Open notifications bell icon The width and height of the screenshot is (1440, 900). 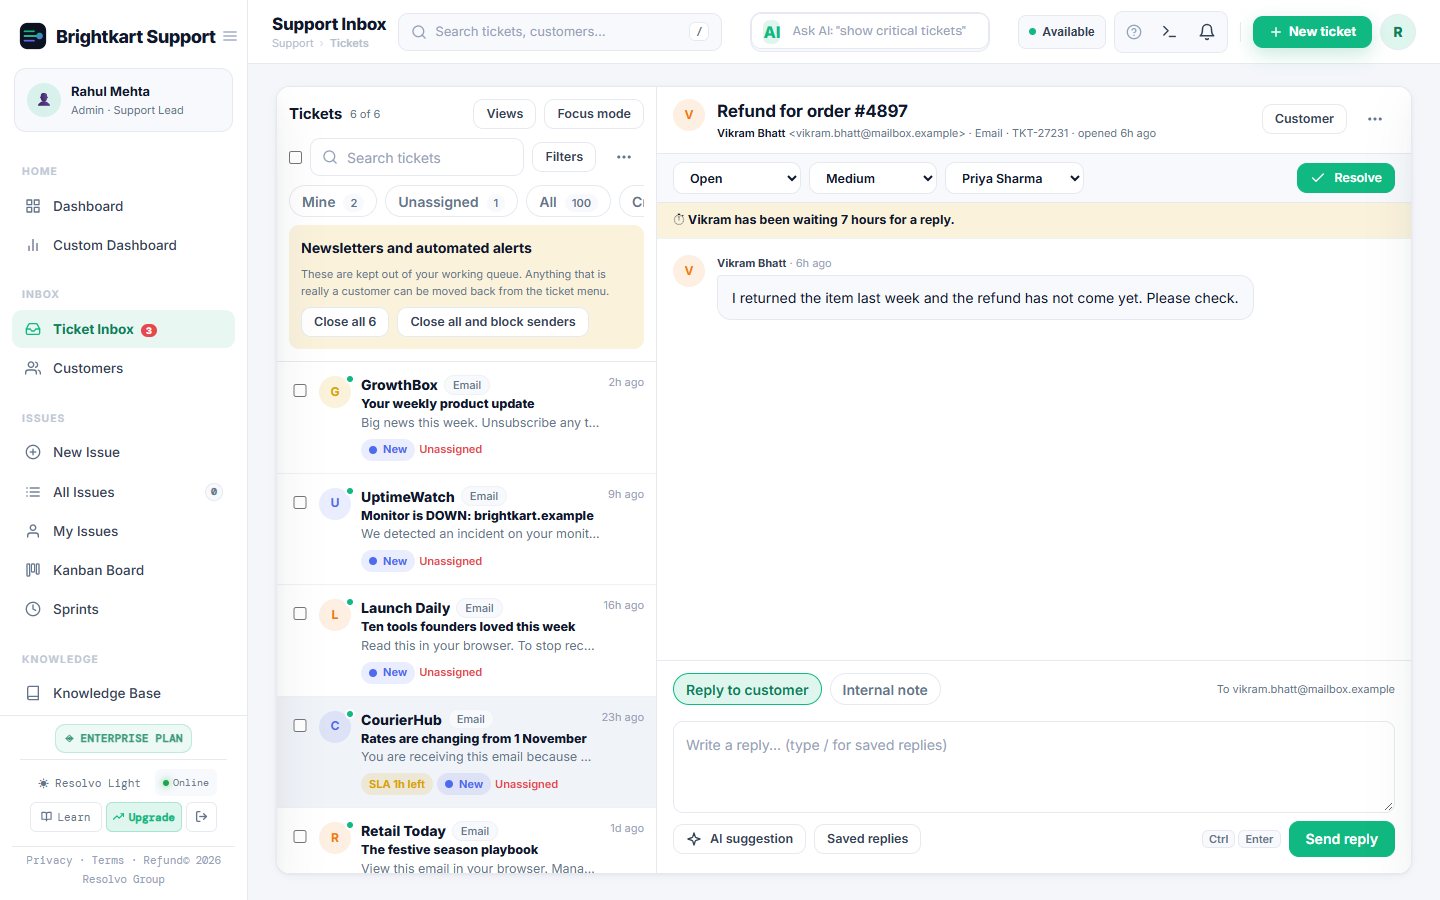point(1207,32)
